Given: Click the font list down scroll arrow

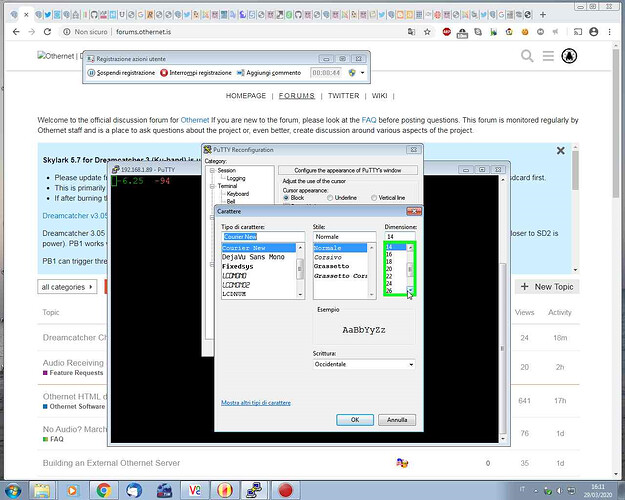Looking at the screenshot, I should pyautogui.click(x=300, y=294).
